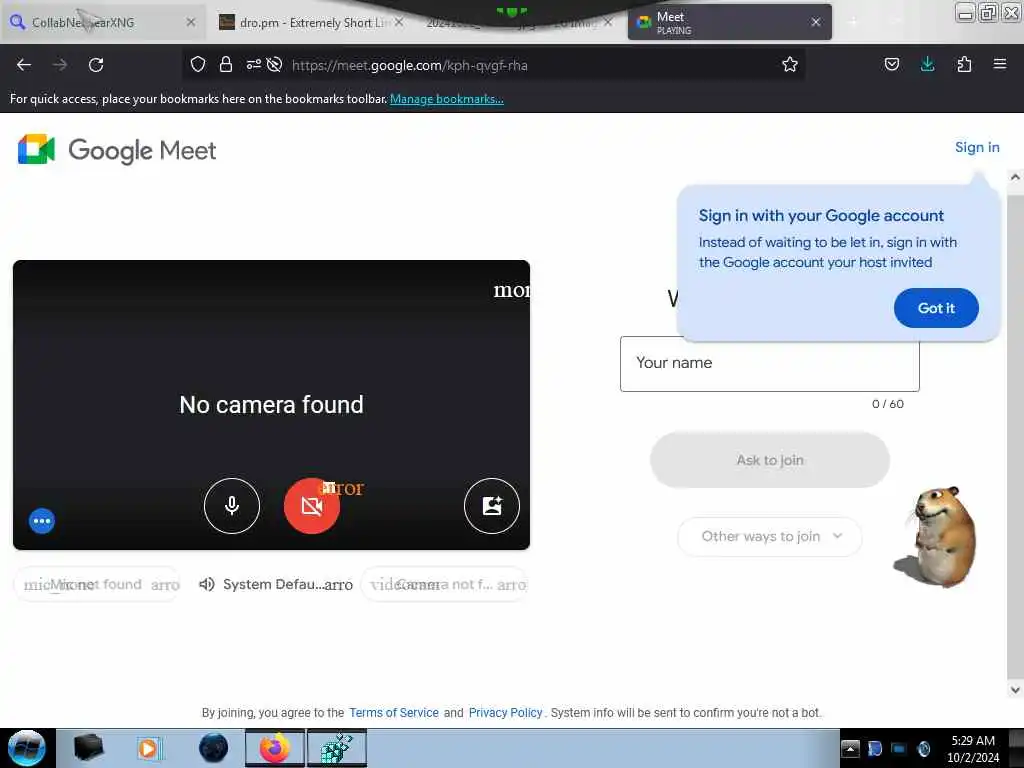The height and width of the screenshot is (768, 1024).
Task: Open the microphone not found selector
Action: (97, 584)
